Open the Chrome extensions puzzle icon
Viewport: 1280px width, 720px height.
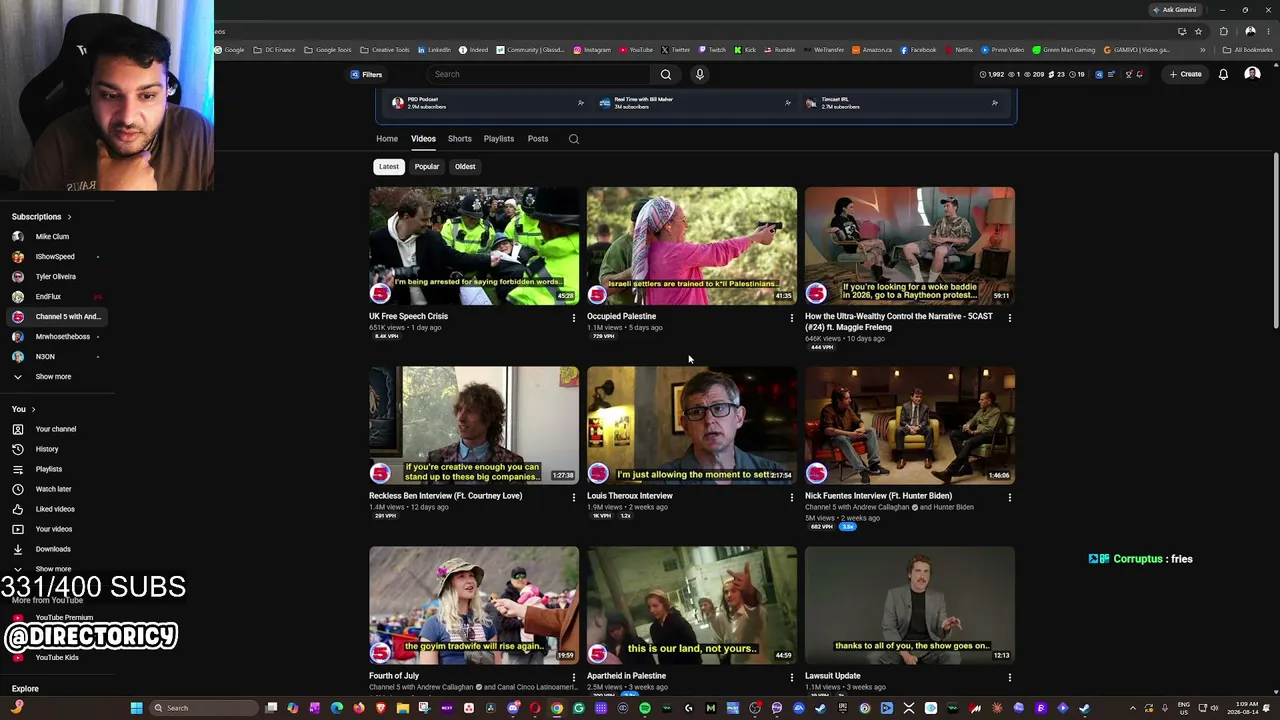pos(1224,31)
